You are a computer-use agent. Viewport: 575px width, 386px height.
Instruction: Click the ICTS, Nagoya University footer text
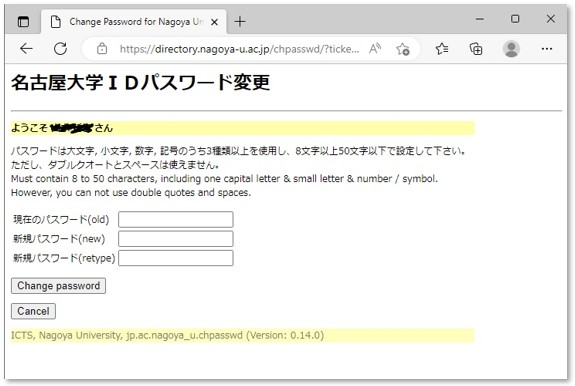click(167, 335)
